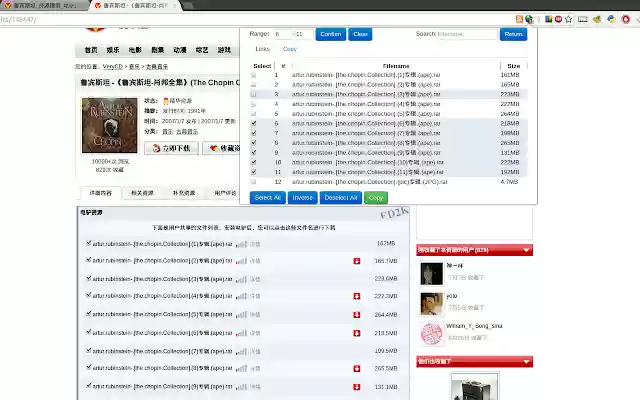The image size is (640, 400).
Task: Click the Size column header in popup
Action: [x=513, y=66]
